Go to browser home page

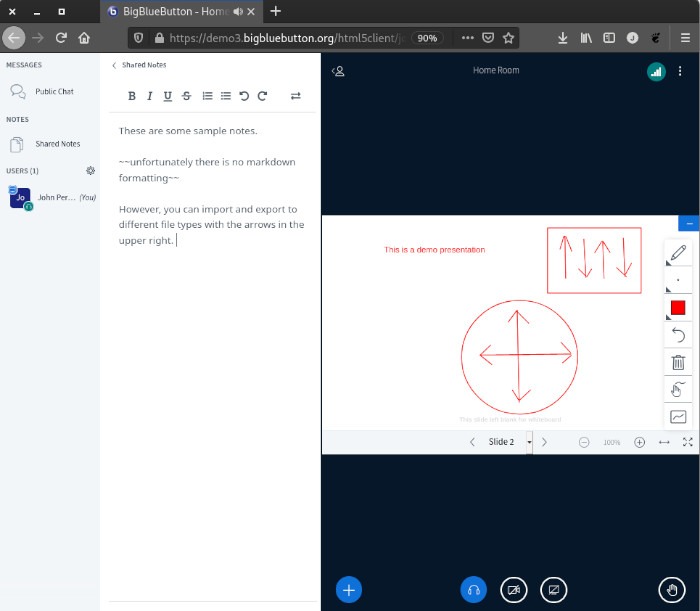(x=84, y=38)
